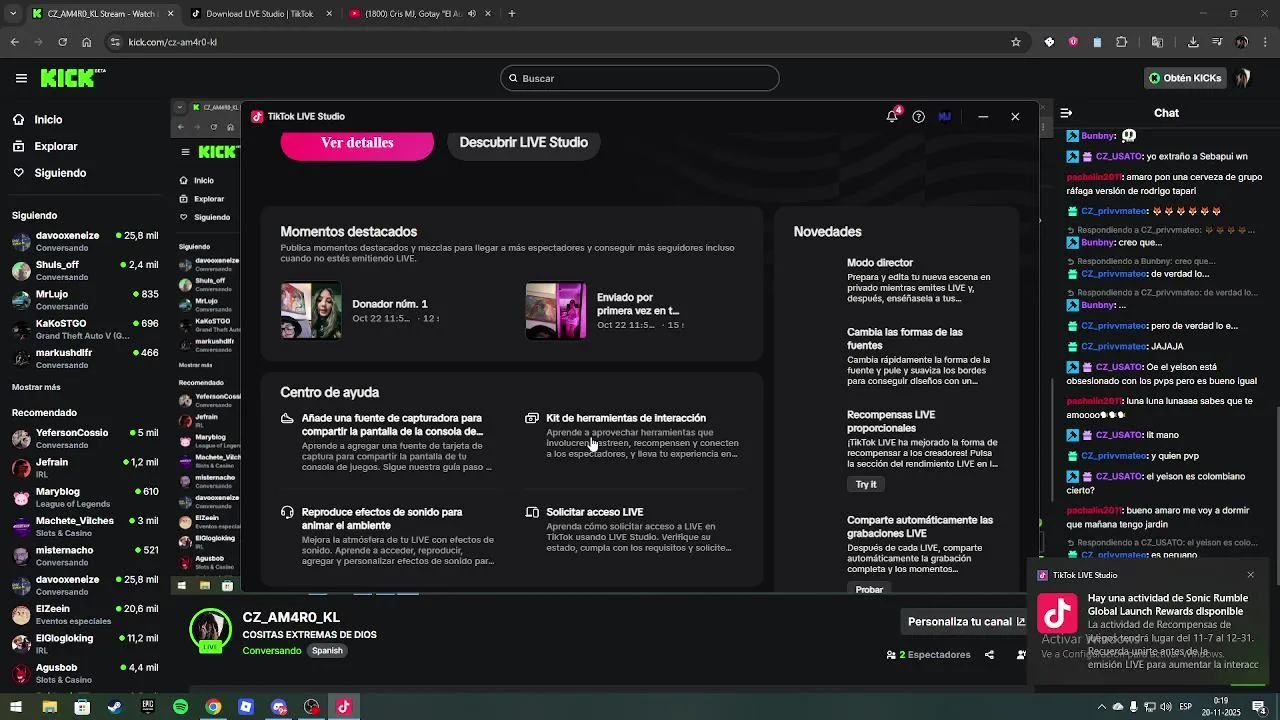Open browser downloads icon

(x=1193, y=42)
